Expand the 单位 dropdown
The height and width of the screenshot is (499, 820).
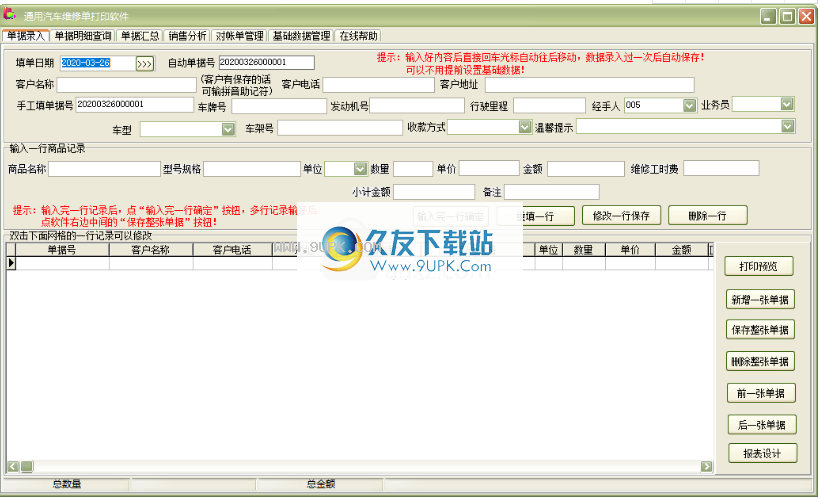point(360,169)
